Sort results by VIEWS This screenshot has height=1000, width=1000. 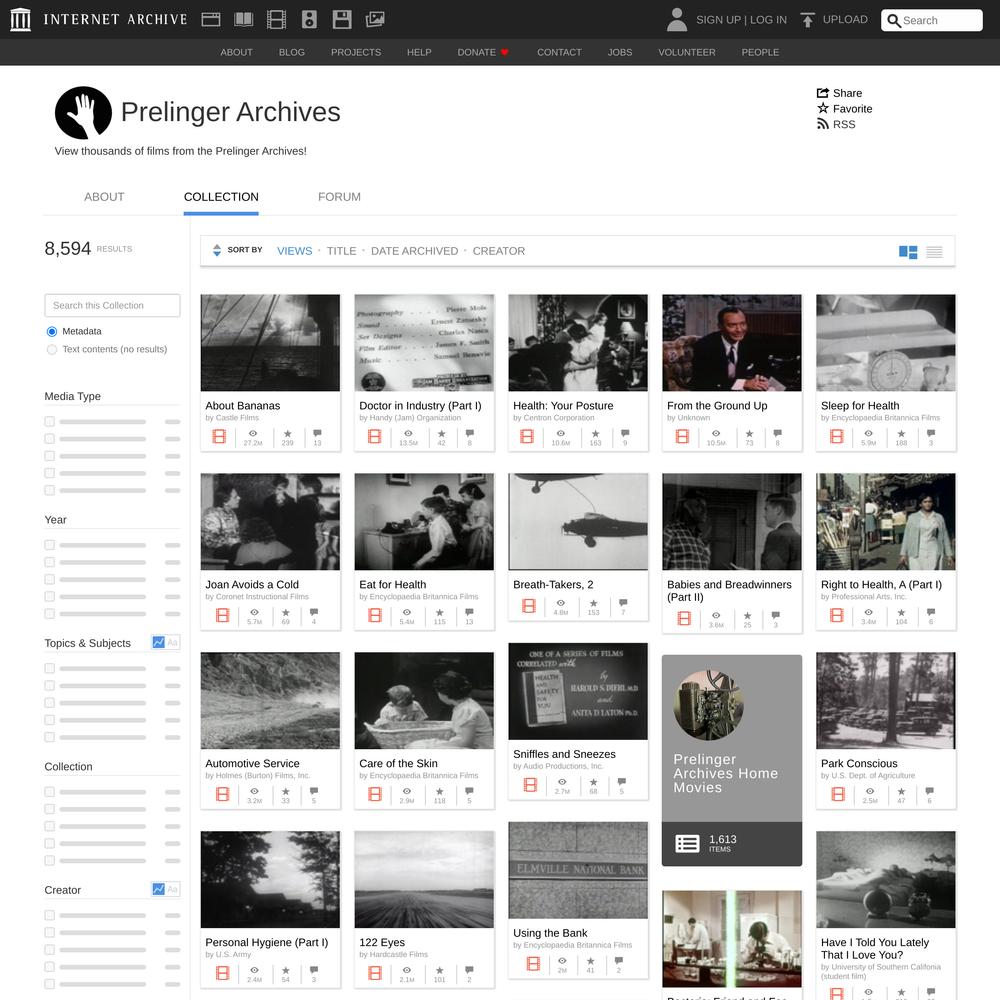(x=295, y=251)
